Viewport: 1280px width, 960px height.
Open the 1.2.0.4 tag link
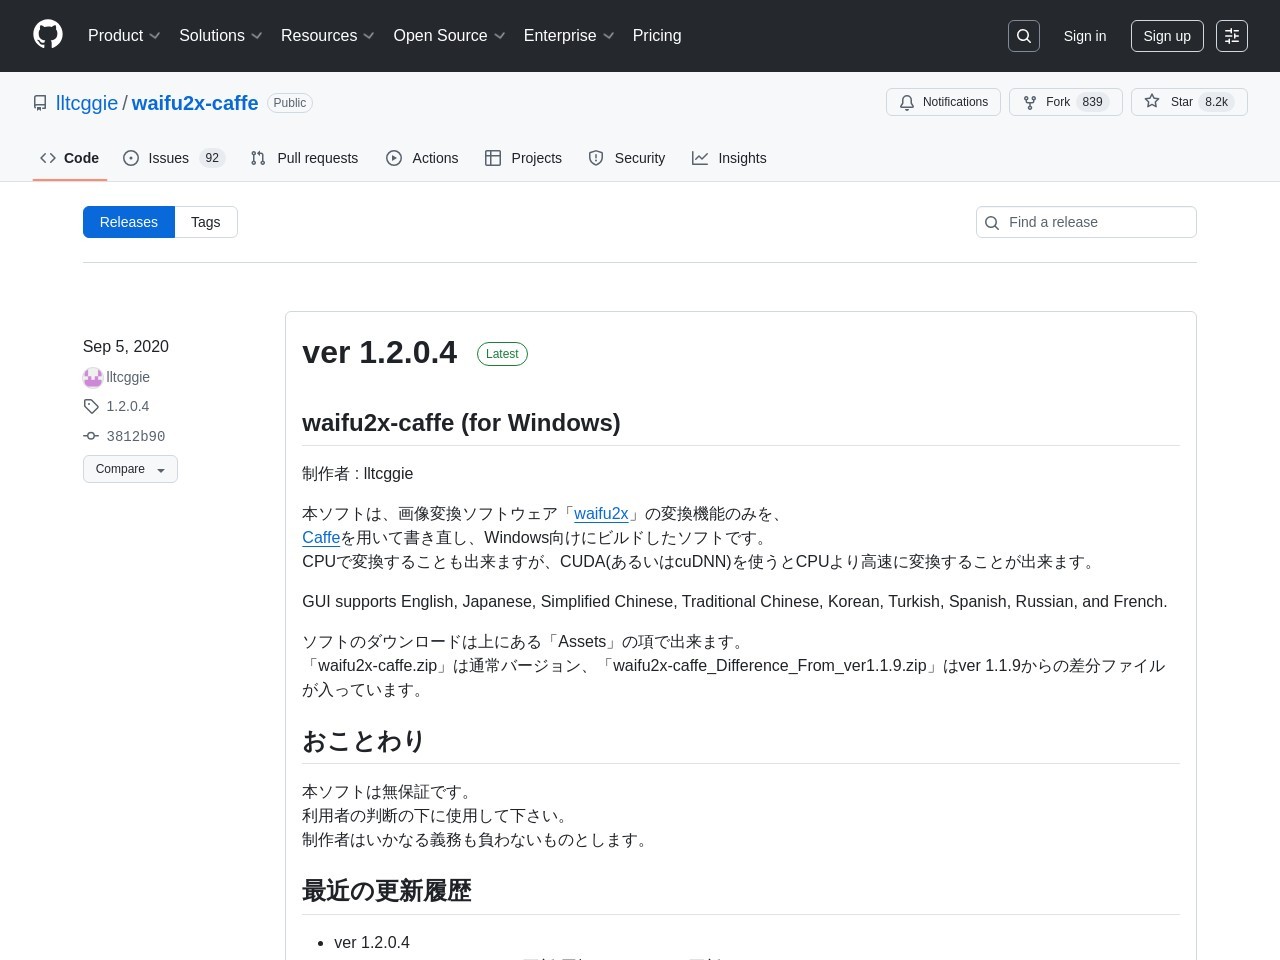tap(128, 406)
